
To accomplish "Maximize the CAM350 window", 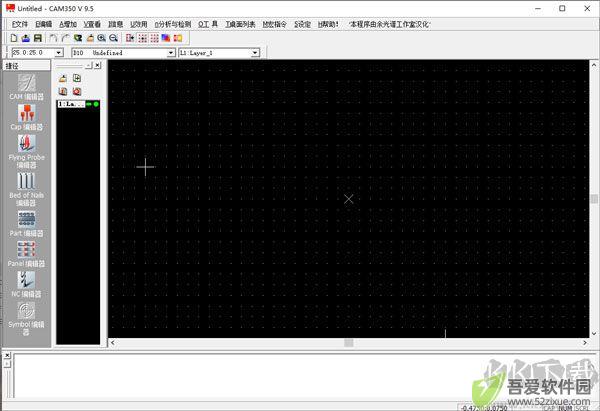I will 562,8.
